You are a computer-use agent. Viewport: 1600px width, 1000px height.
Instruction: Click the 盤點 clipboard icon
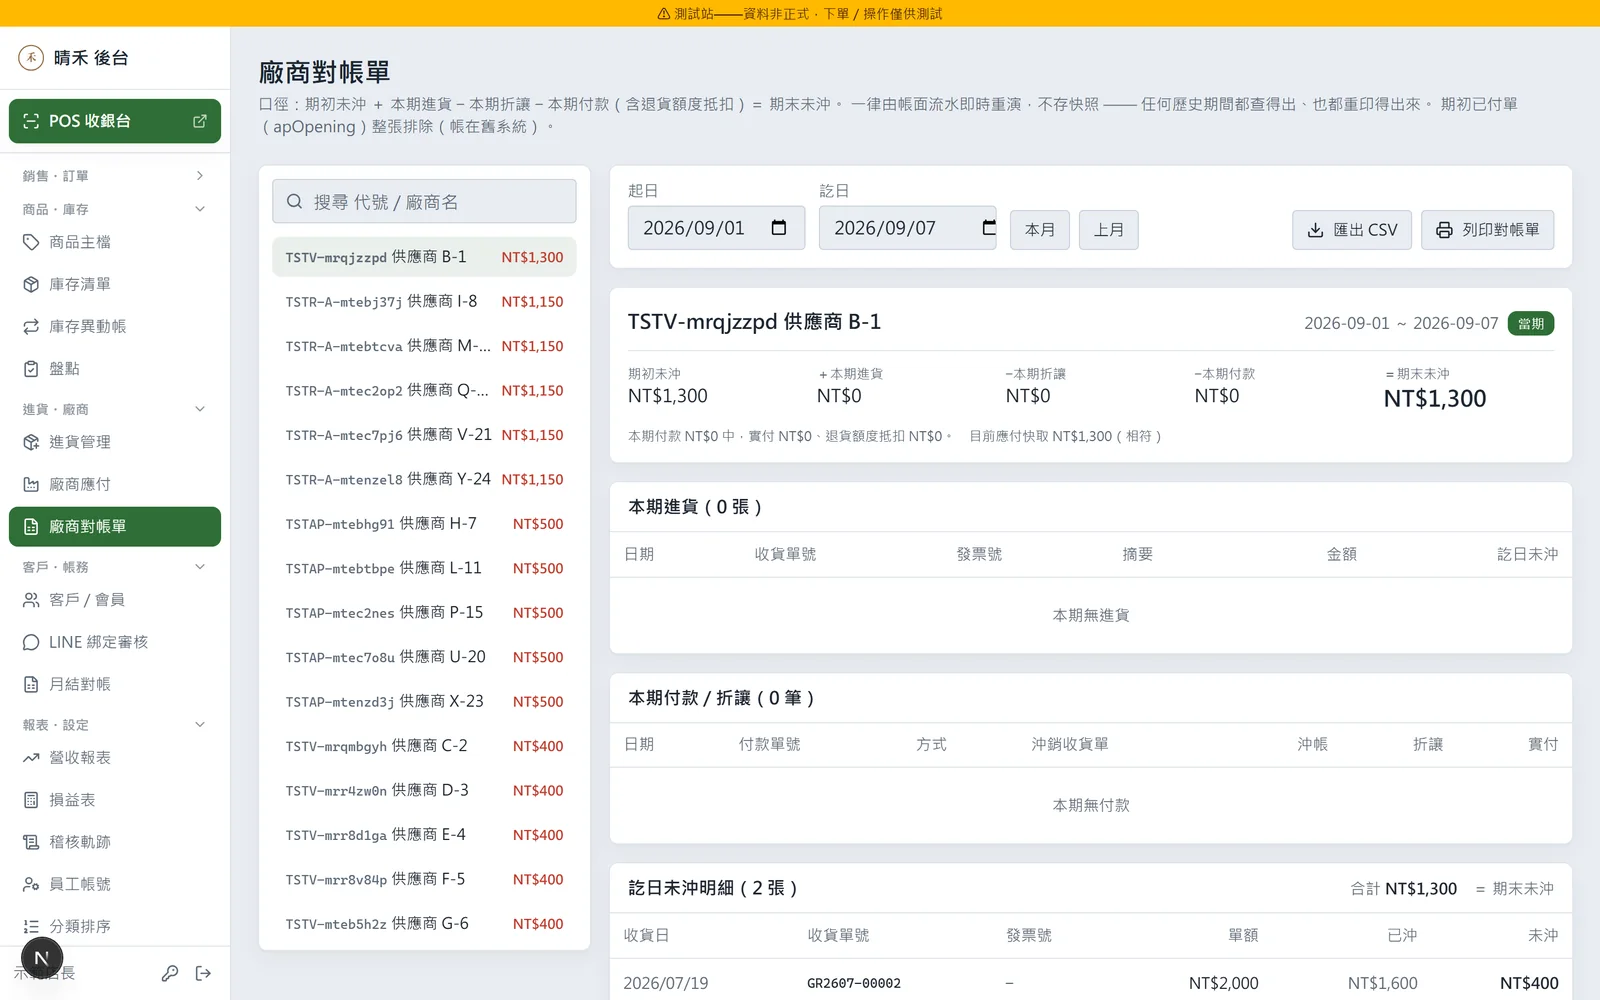pos(31,368)
